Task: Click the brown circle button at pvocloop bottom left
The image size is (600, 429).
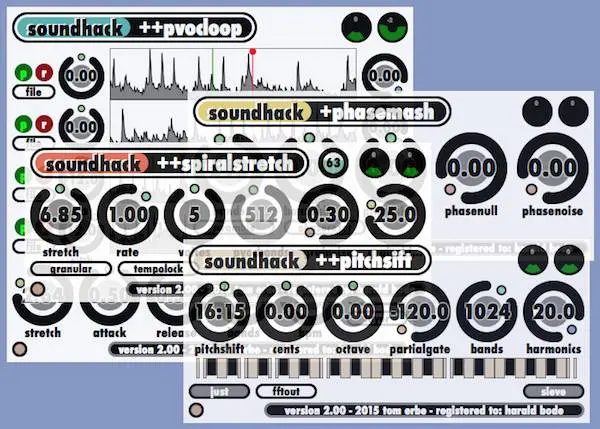Action: point(20,349)
